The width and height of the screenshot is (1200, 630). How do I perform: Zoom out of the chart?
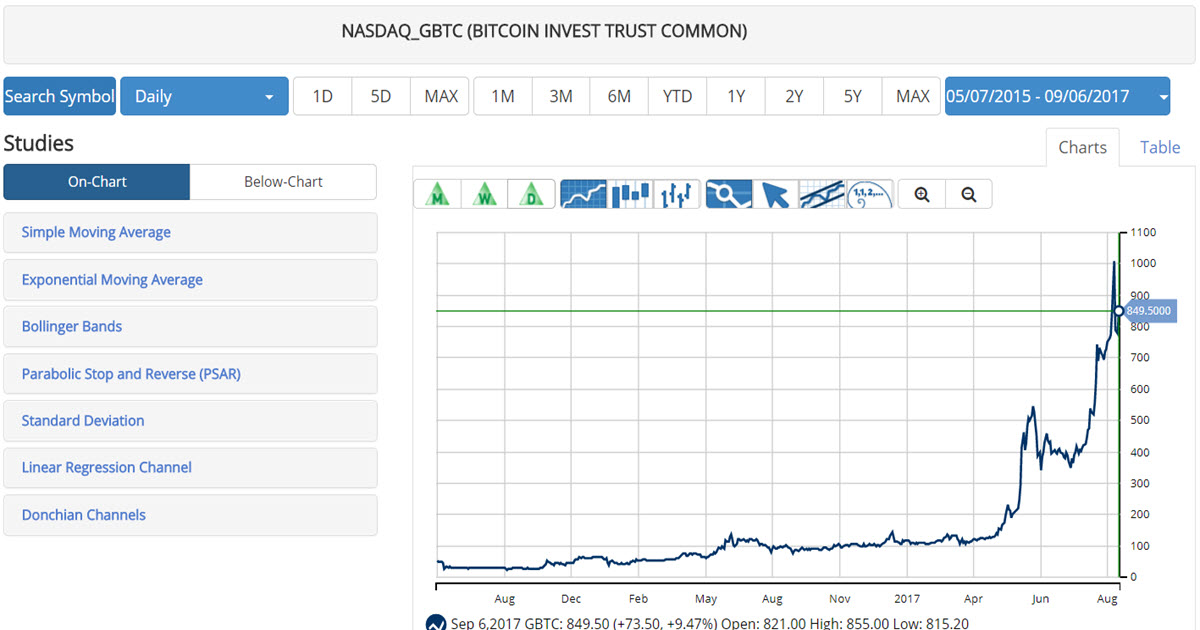click(968, 194)
